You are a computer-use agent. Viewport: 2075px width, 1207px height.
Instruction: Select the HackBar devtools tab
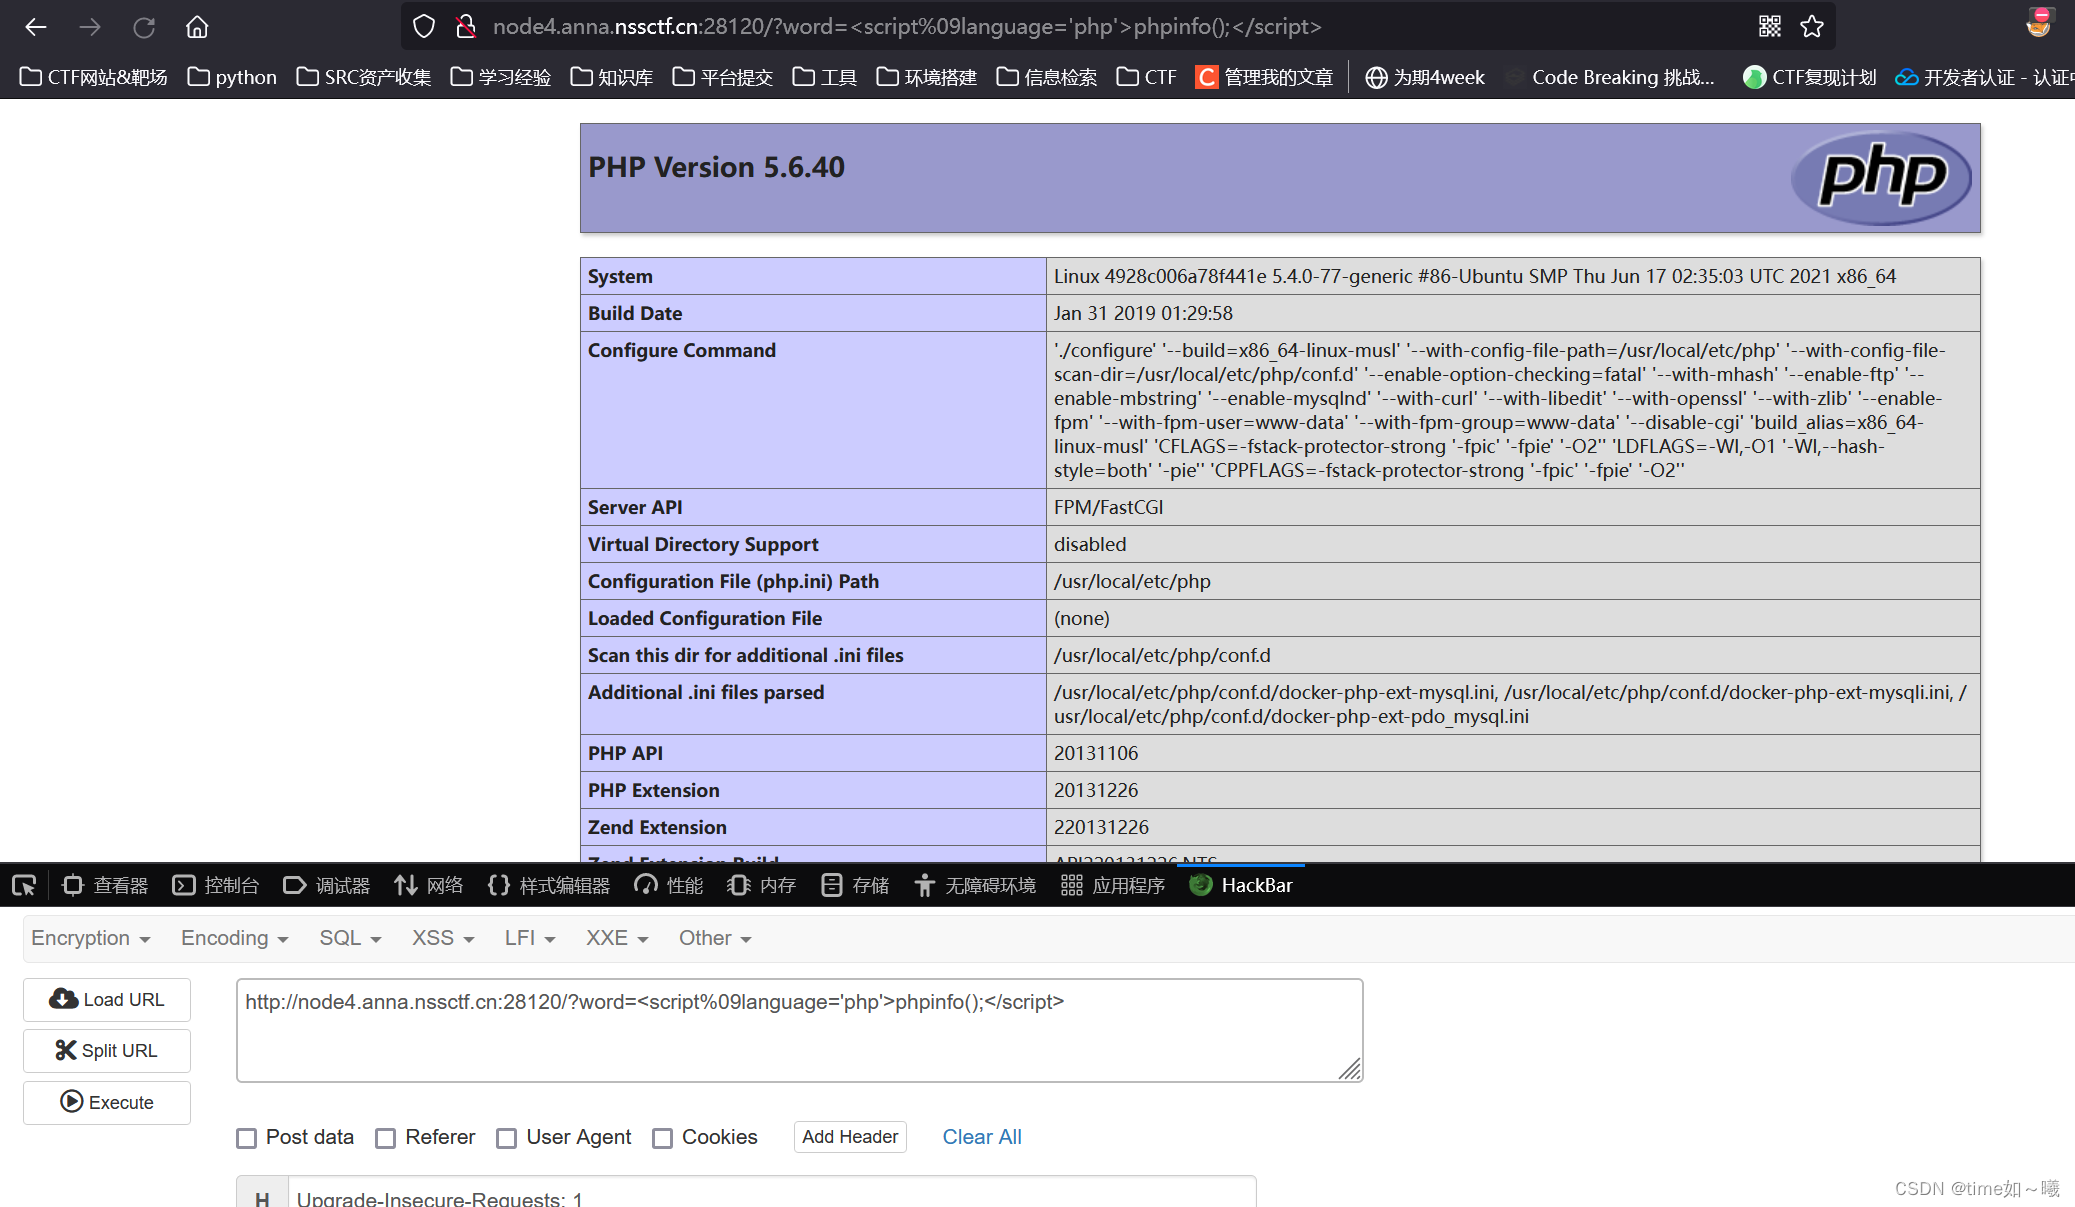1241,885
